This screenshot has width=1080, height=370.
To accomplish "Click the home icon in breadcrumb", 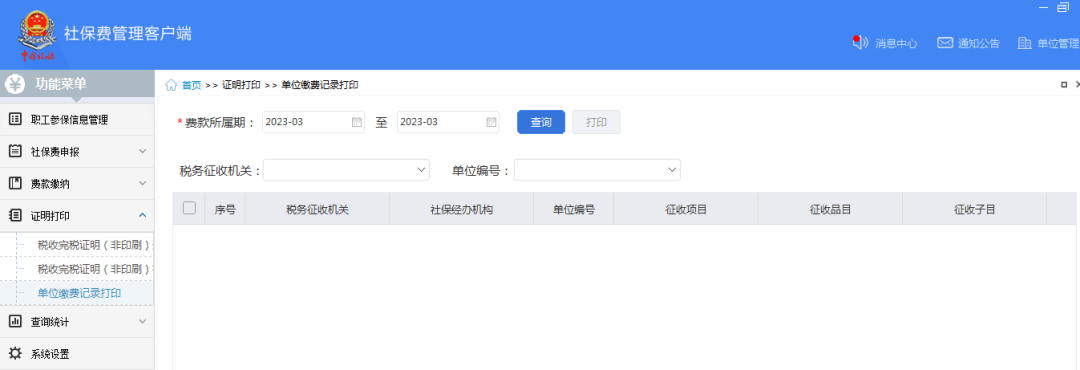I will pos(172,85).
